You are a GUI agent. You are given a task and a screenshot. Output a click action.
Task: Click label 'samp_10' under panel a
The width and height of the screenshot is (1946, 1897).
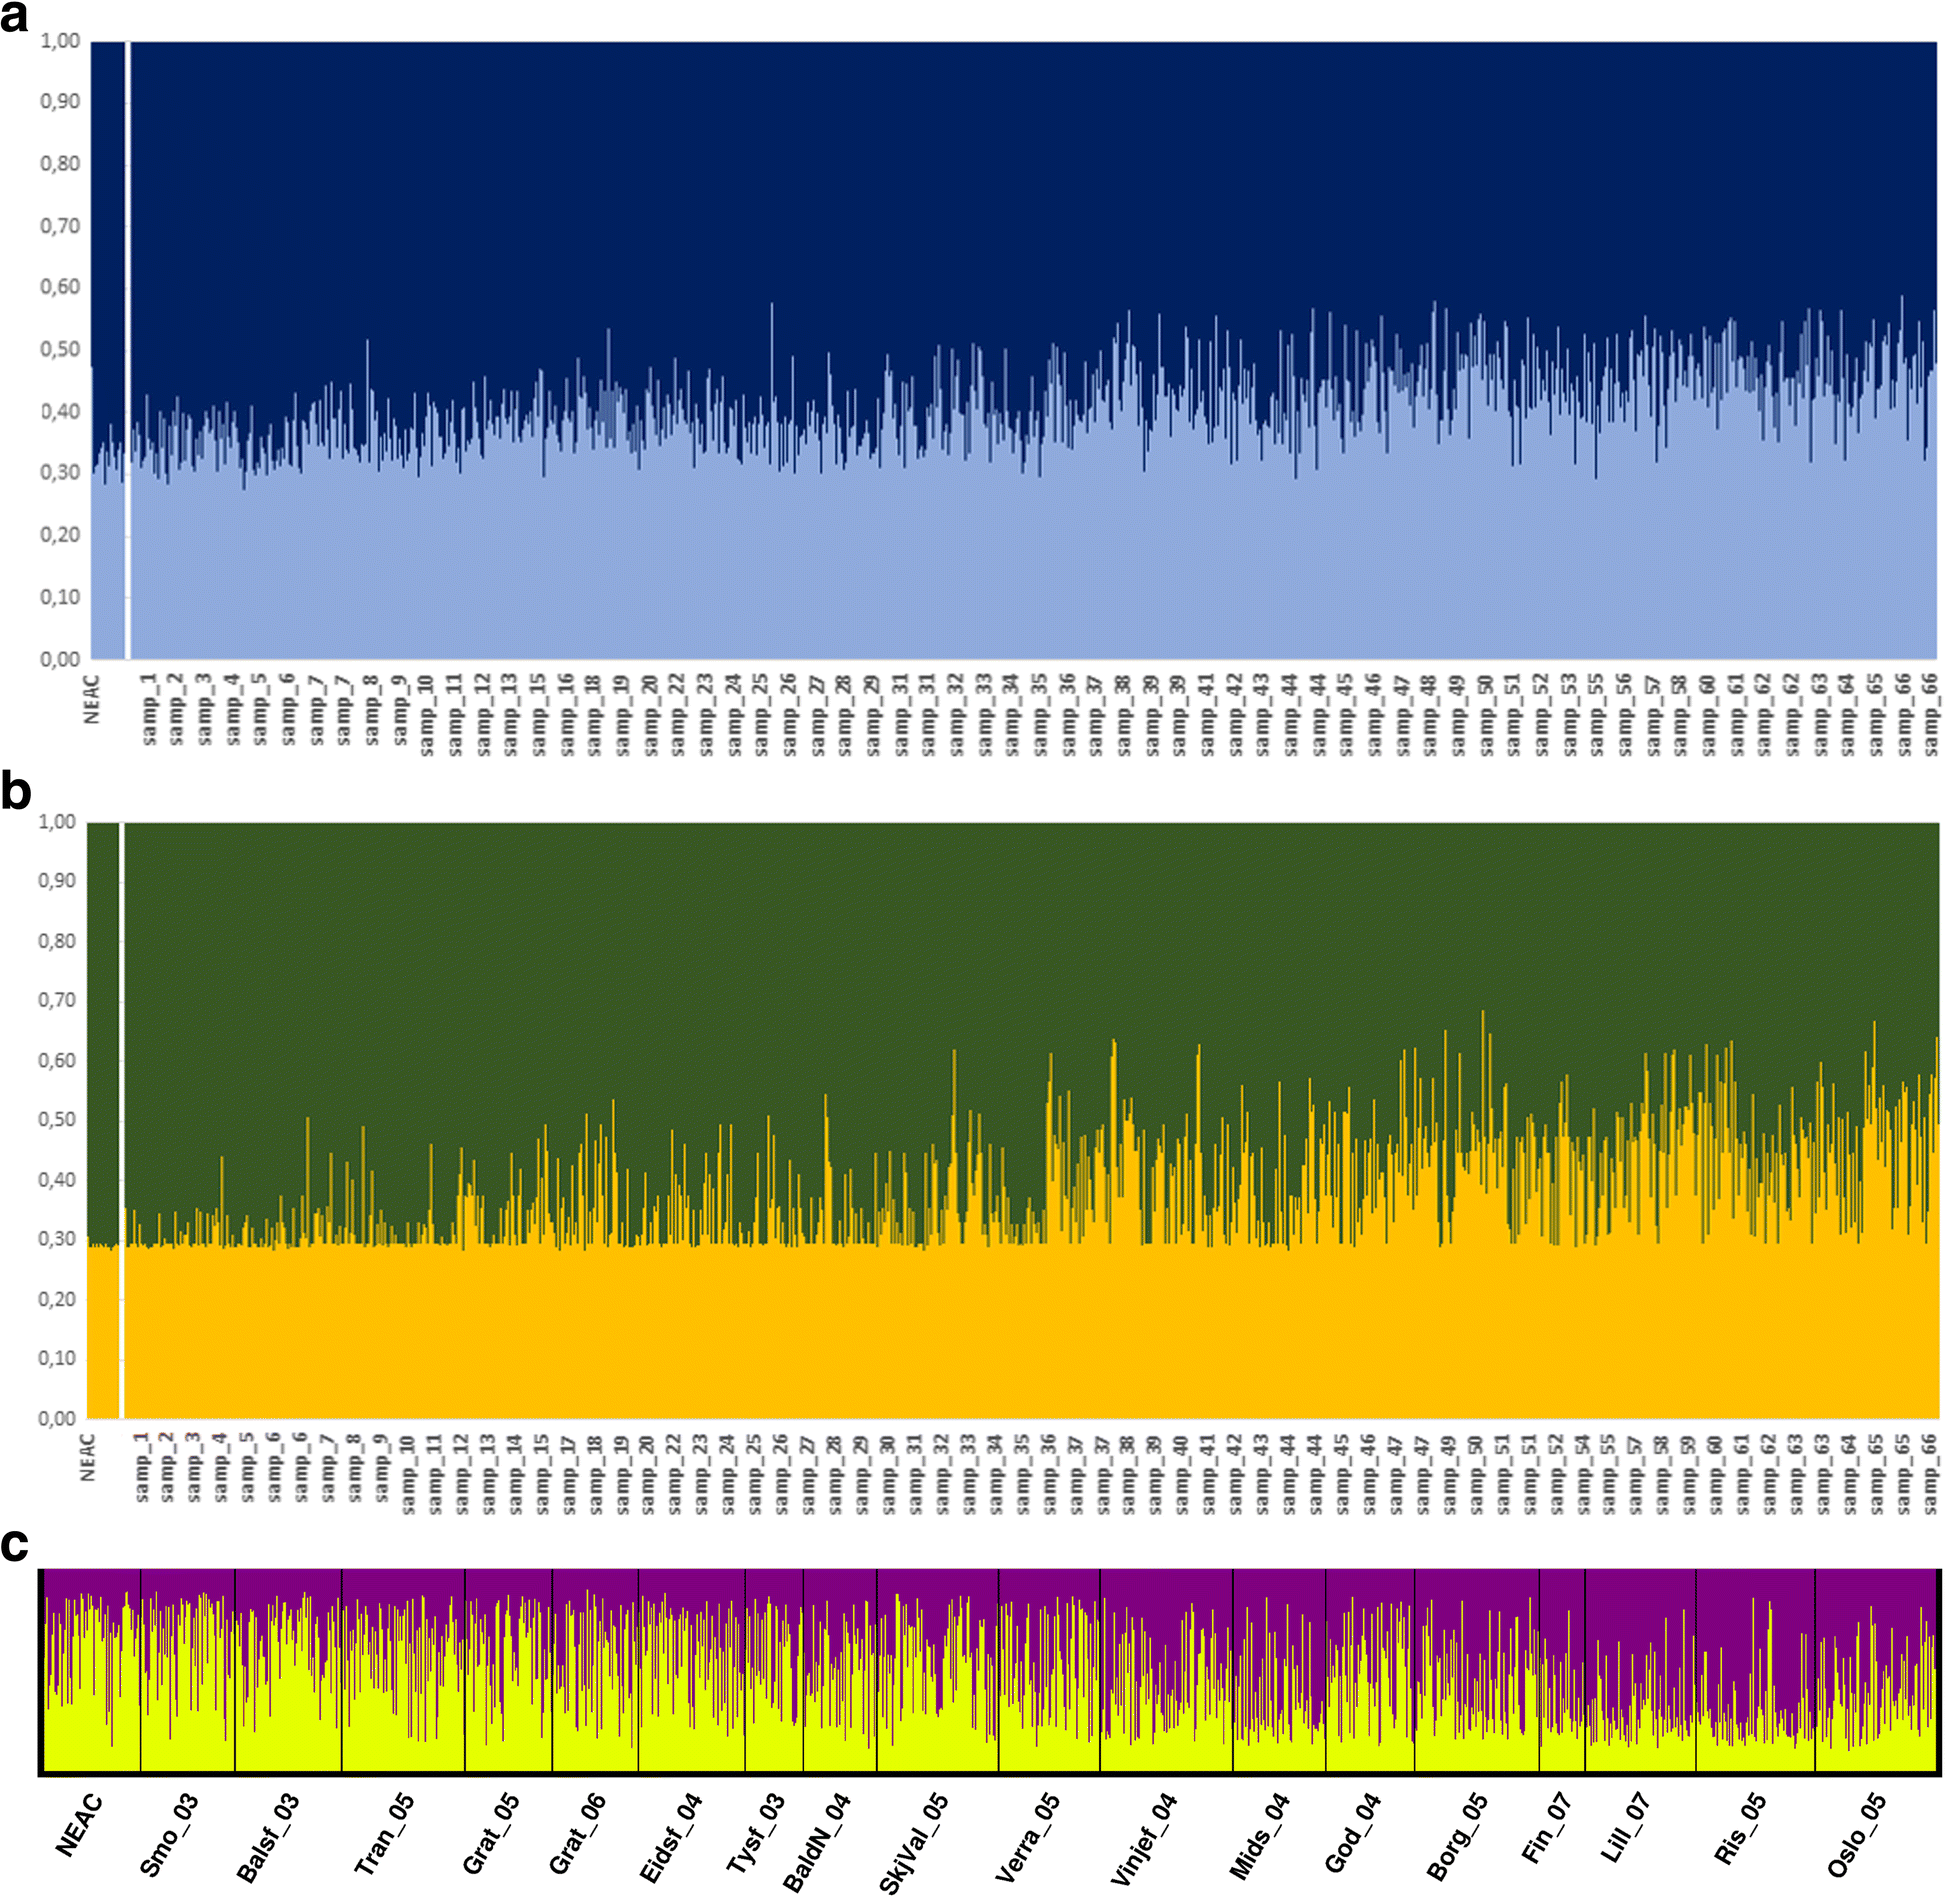pyautogui.click(x=428, y=714)
